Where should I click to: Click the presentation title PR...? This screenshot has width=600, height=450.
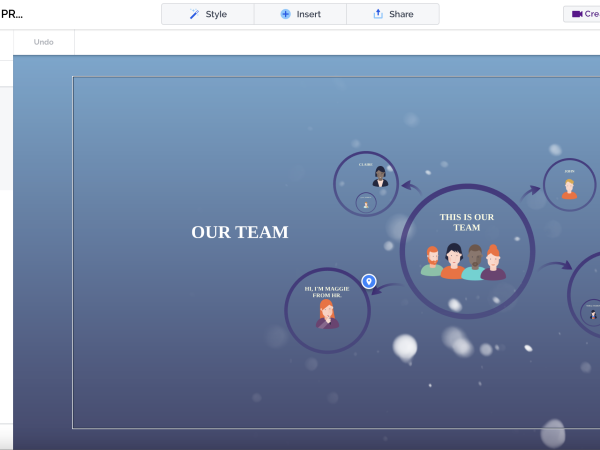tap(11, 14)
